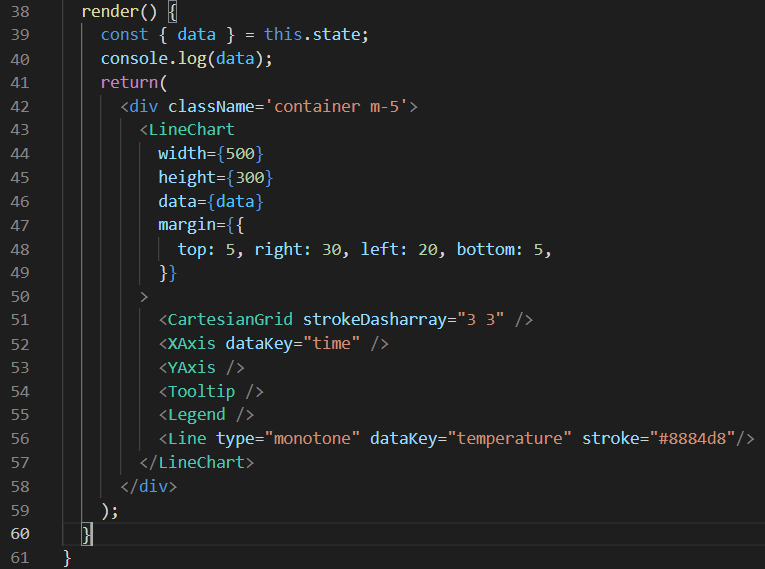
Task: Click the highlighted closing brace on line 60
Action: (x=86, y=534)
